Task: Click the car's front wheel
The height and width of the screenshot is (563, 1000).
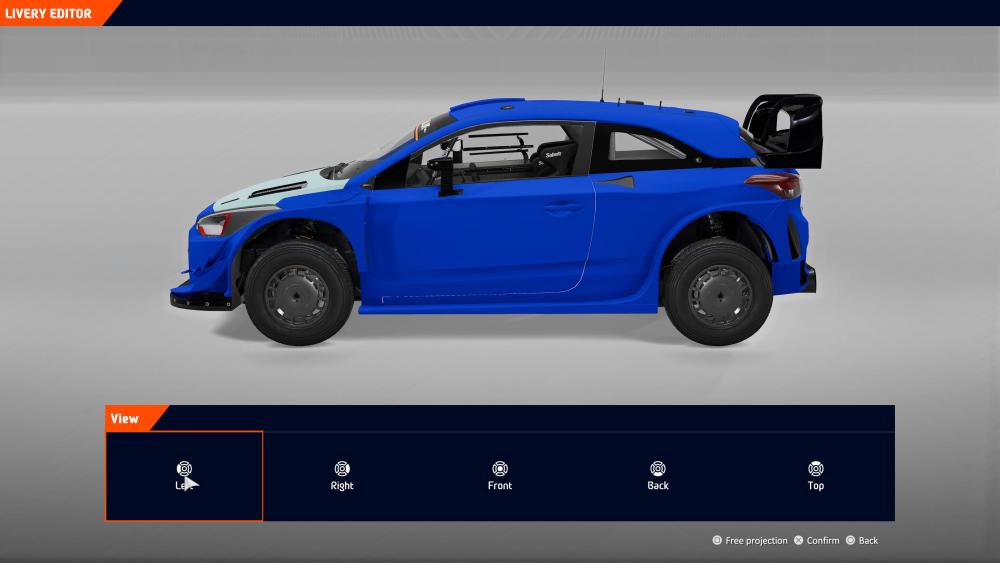Action: [x=299, y=293]
